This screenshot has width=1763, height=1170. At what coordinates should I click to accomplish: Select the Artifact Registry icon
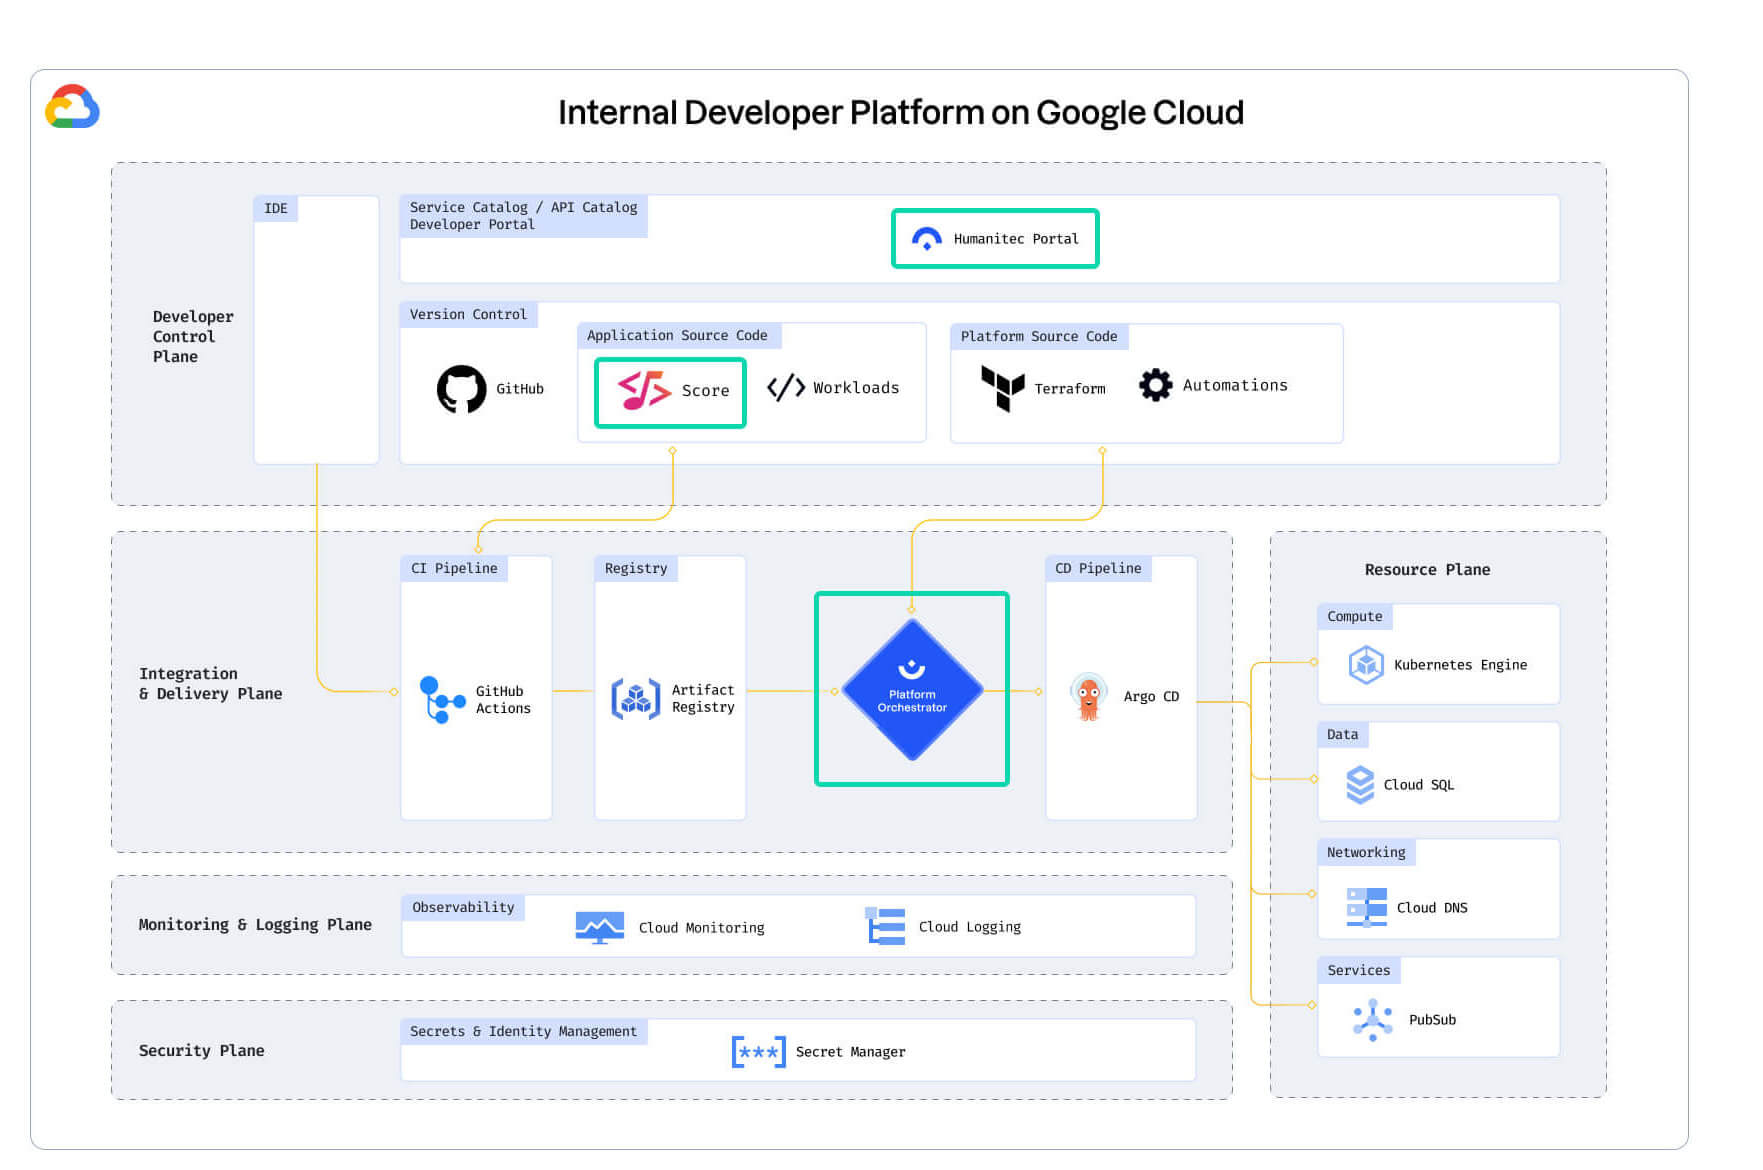click(x=635, y=699)
